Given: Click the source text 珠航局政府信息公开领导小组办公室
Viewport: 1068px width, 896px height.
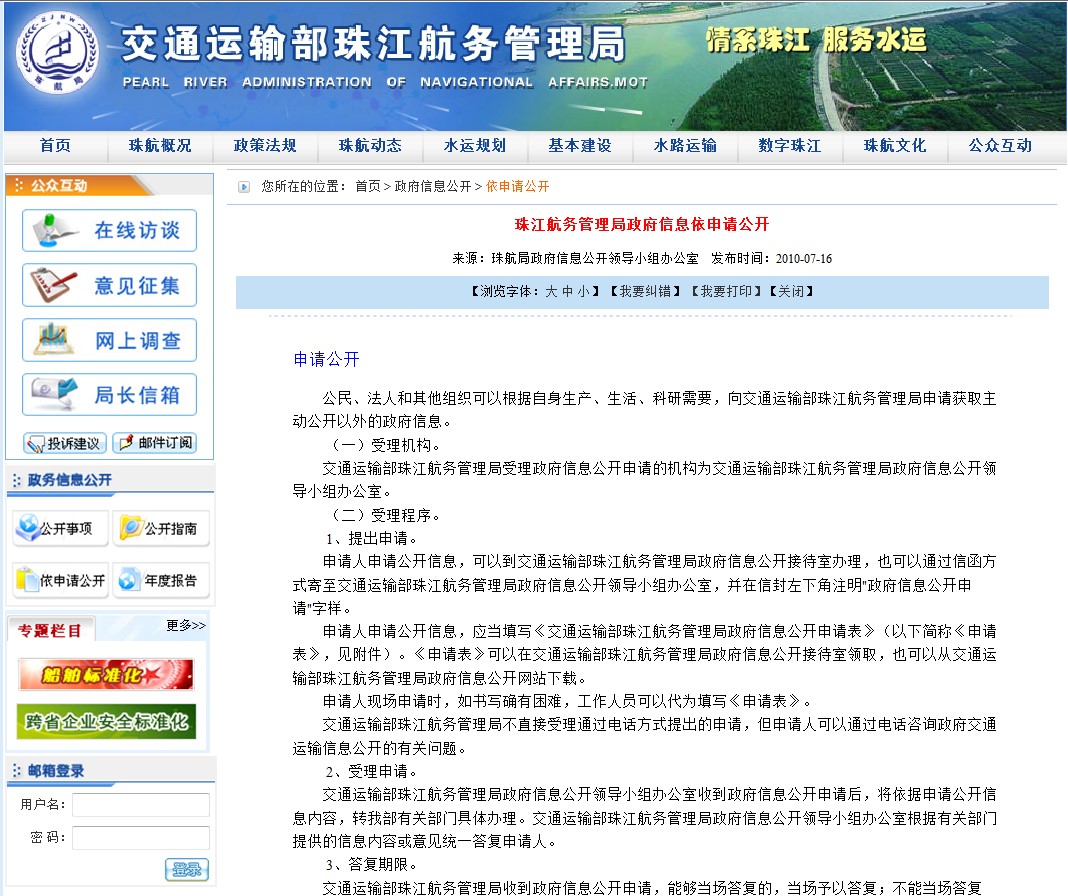Looking at the screenshot, I should coord(595,259).
